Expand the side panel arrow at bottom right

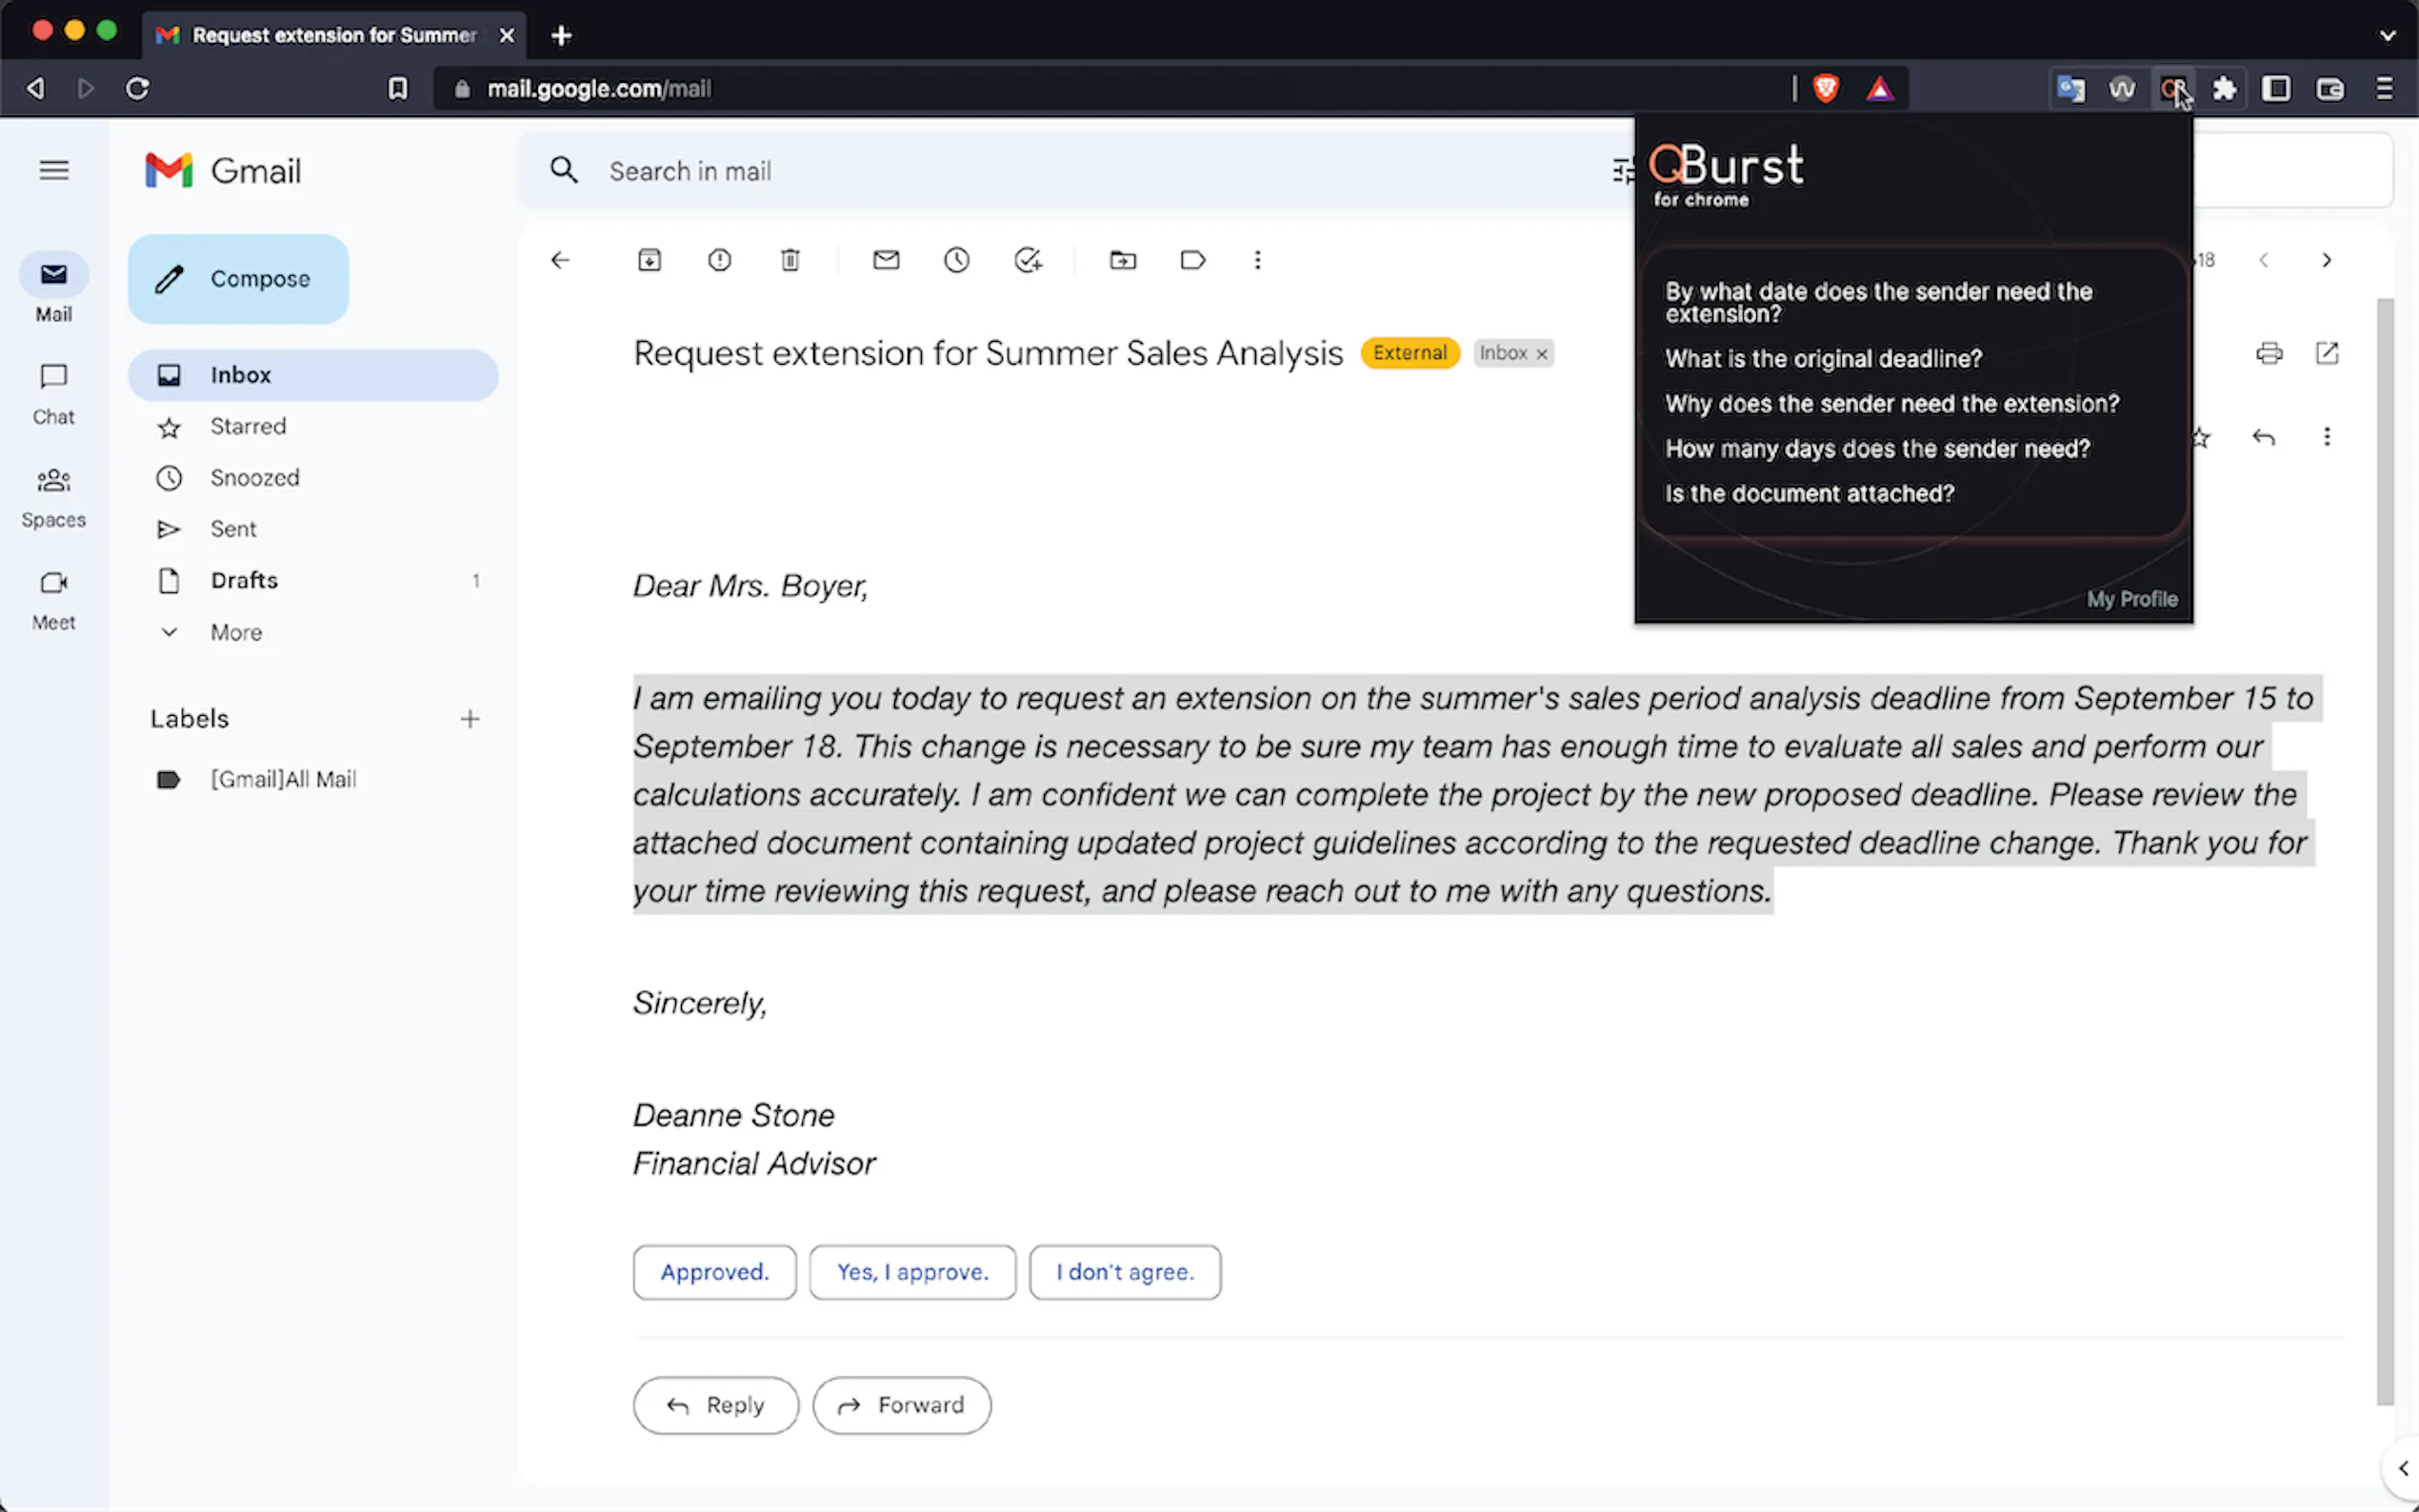coord(2402,1468)
